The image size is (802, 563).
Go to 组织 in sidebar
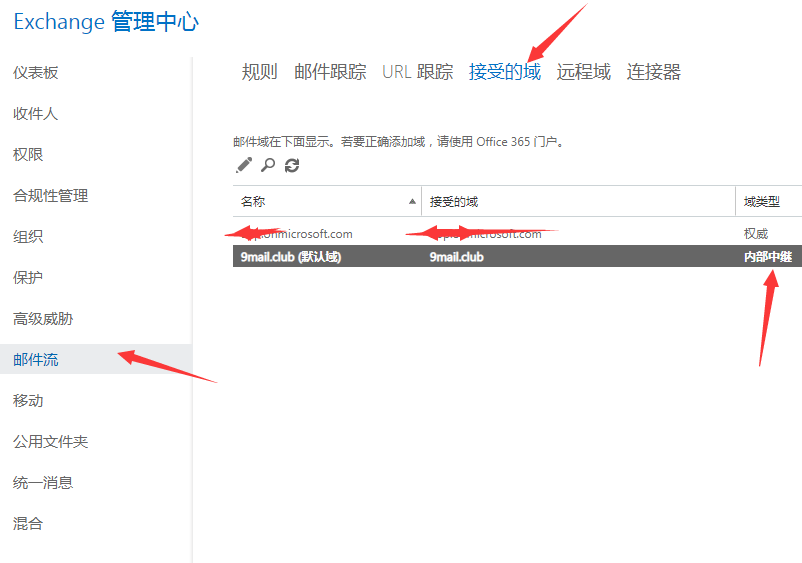(x=28, y=236)
